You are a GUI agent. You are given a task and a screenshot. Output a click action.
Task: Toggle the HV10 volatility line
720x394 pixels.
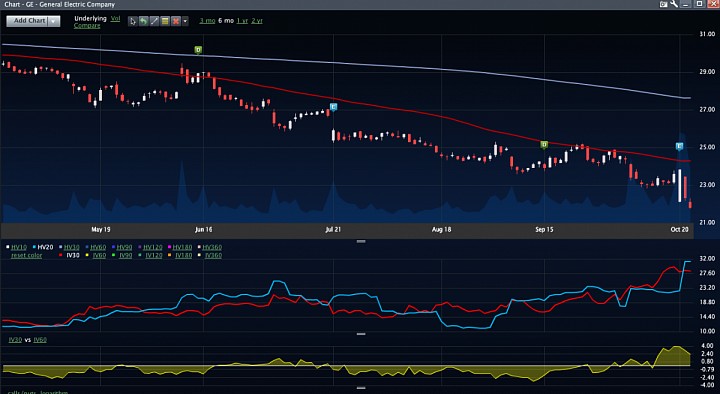(19, 247)
